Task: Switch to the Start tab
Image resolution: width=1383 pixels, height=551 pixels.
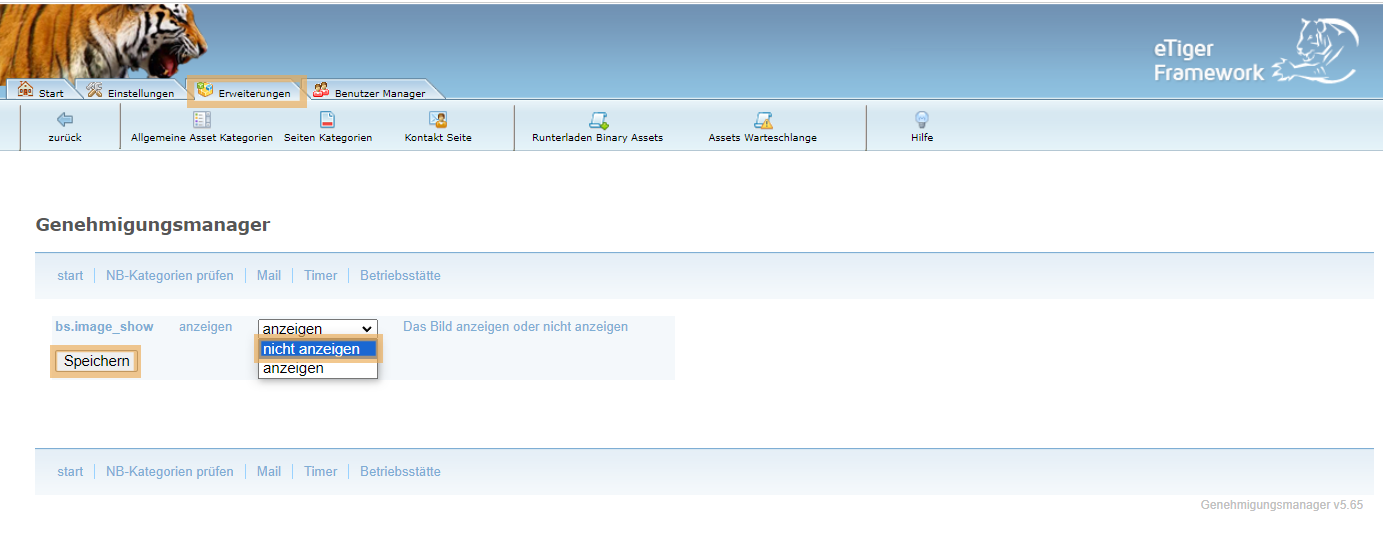Action: 41,92
